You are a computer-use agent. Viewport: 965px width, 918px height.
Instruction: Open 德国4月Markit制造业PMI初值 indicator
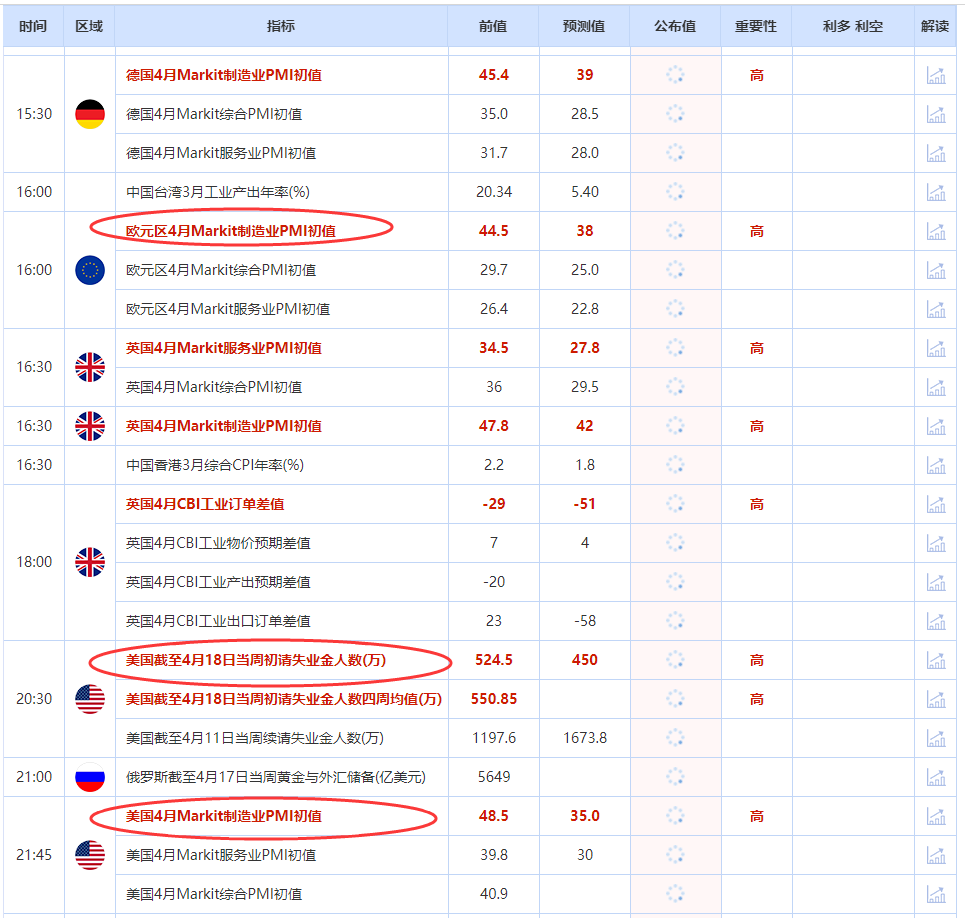(224, 75)
